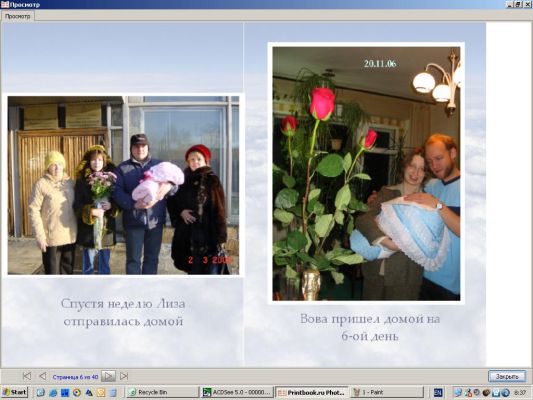
Task: Select the Просмотр tab
Action: point(17,16)
